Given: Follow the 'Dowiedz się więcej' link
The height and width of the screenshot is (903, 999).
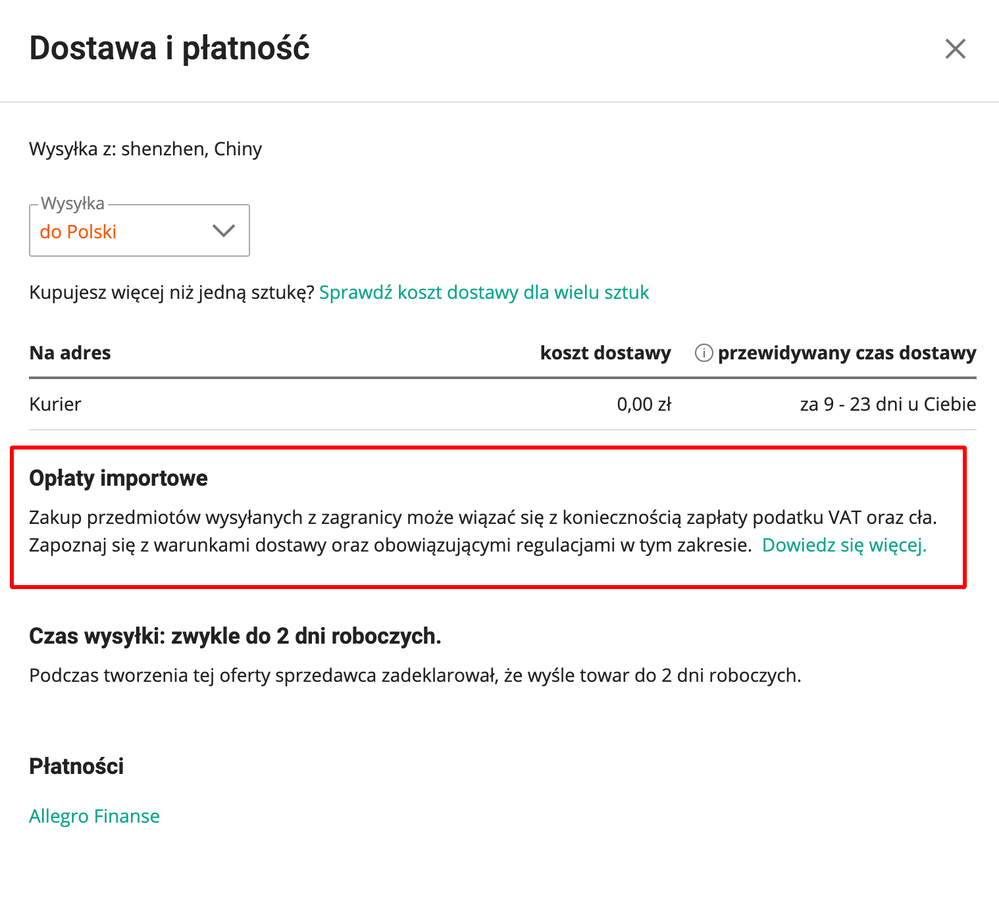Looking at the screenshot, I should 844,545.
